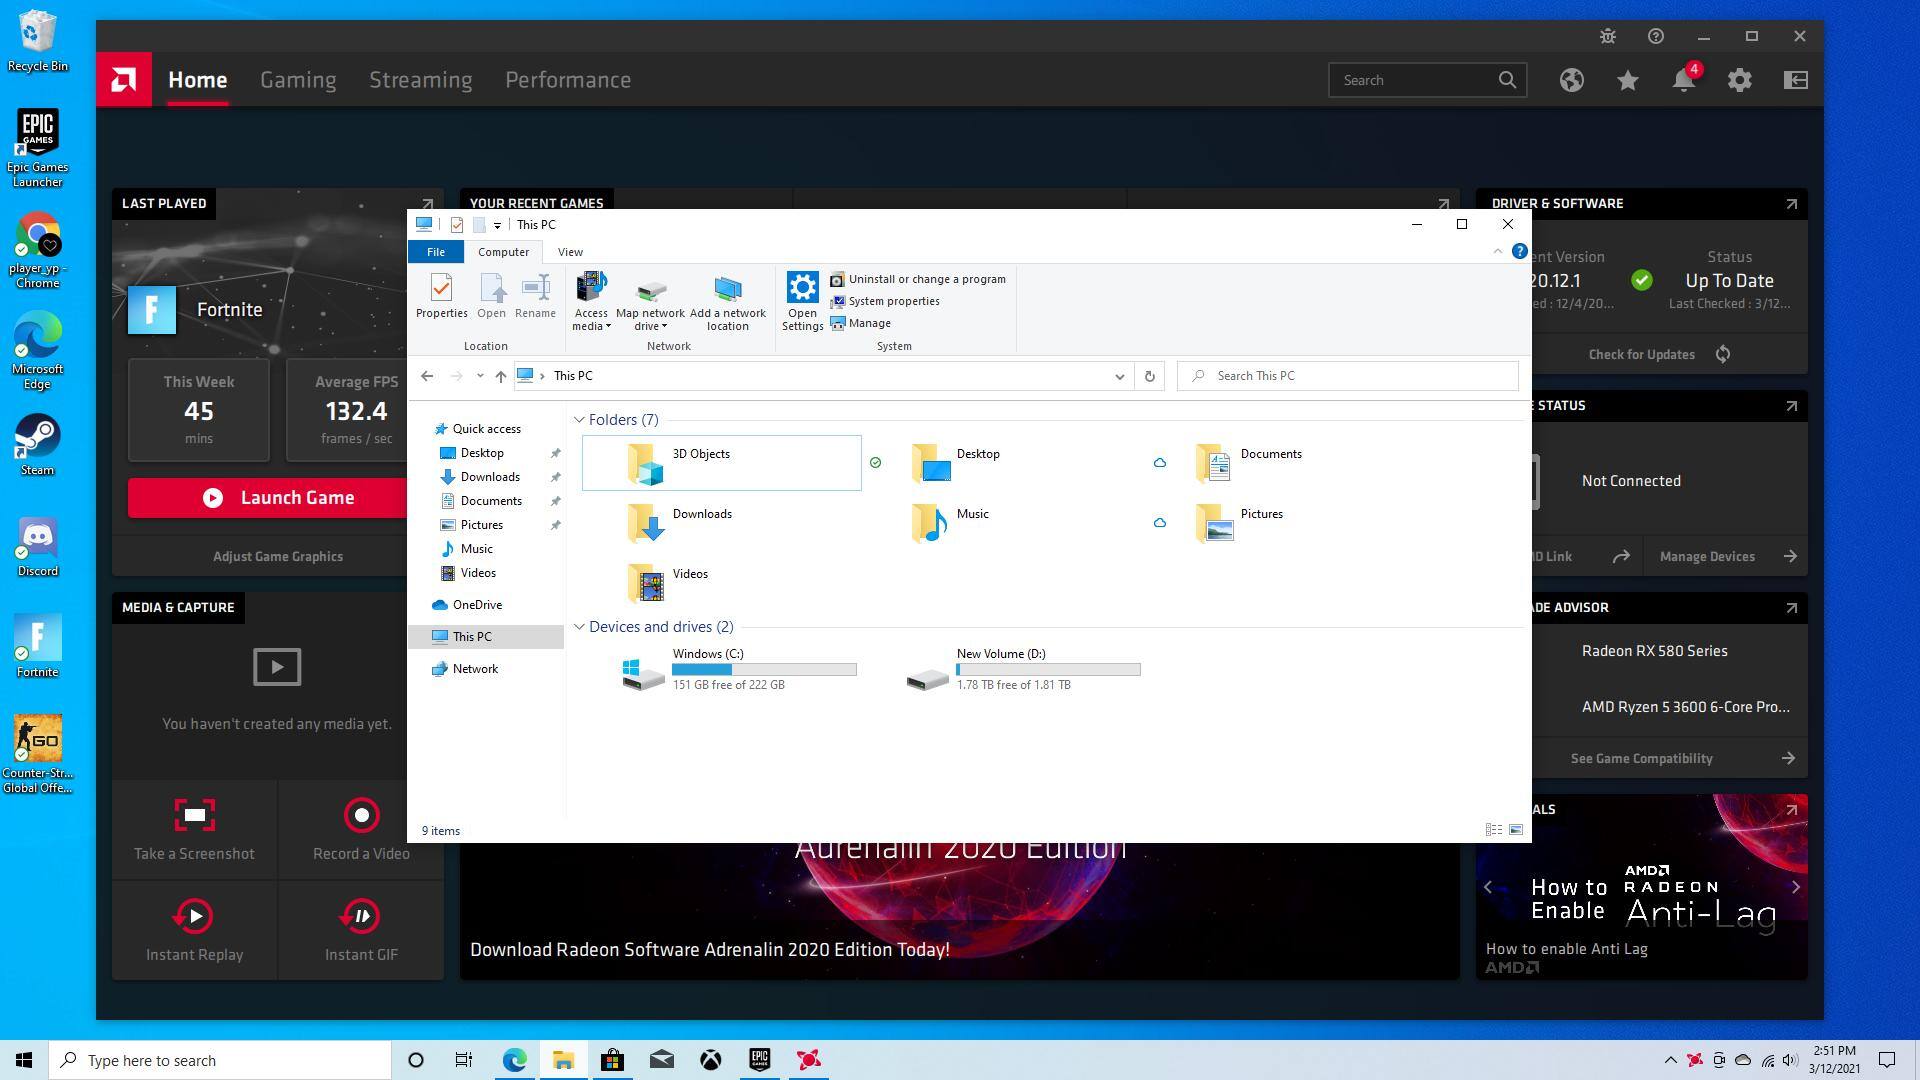Click the Record a Video icon
The height and width of the screenshot is (1080, 1920).
[x=361, y=815]
